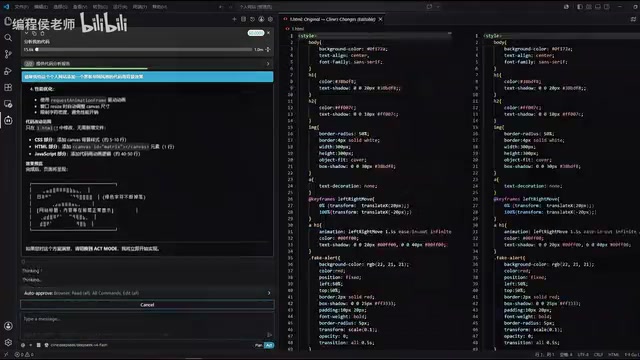This screenshot has height=360, width=640.
Task: Open the Run and Debug view
Action: (8, 71)
